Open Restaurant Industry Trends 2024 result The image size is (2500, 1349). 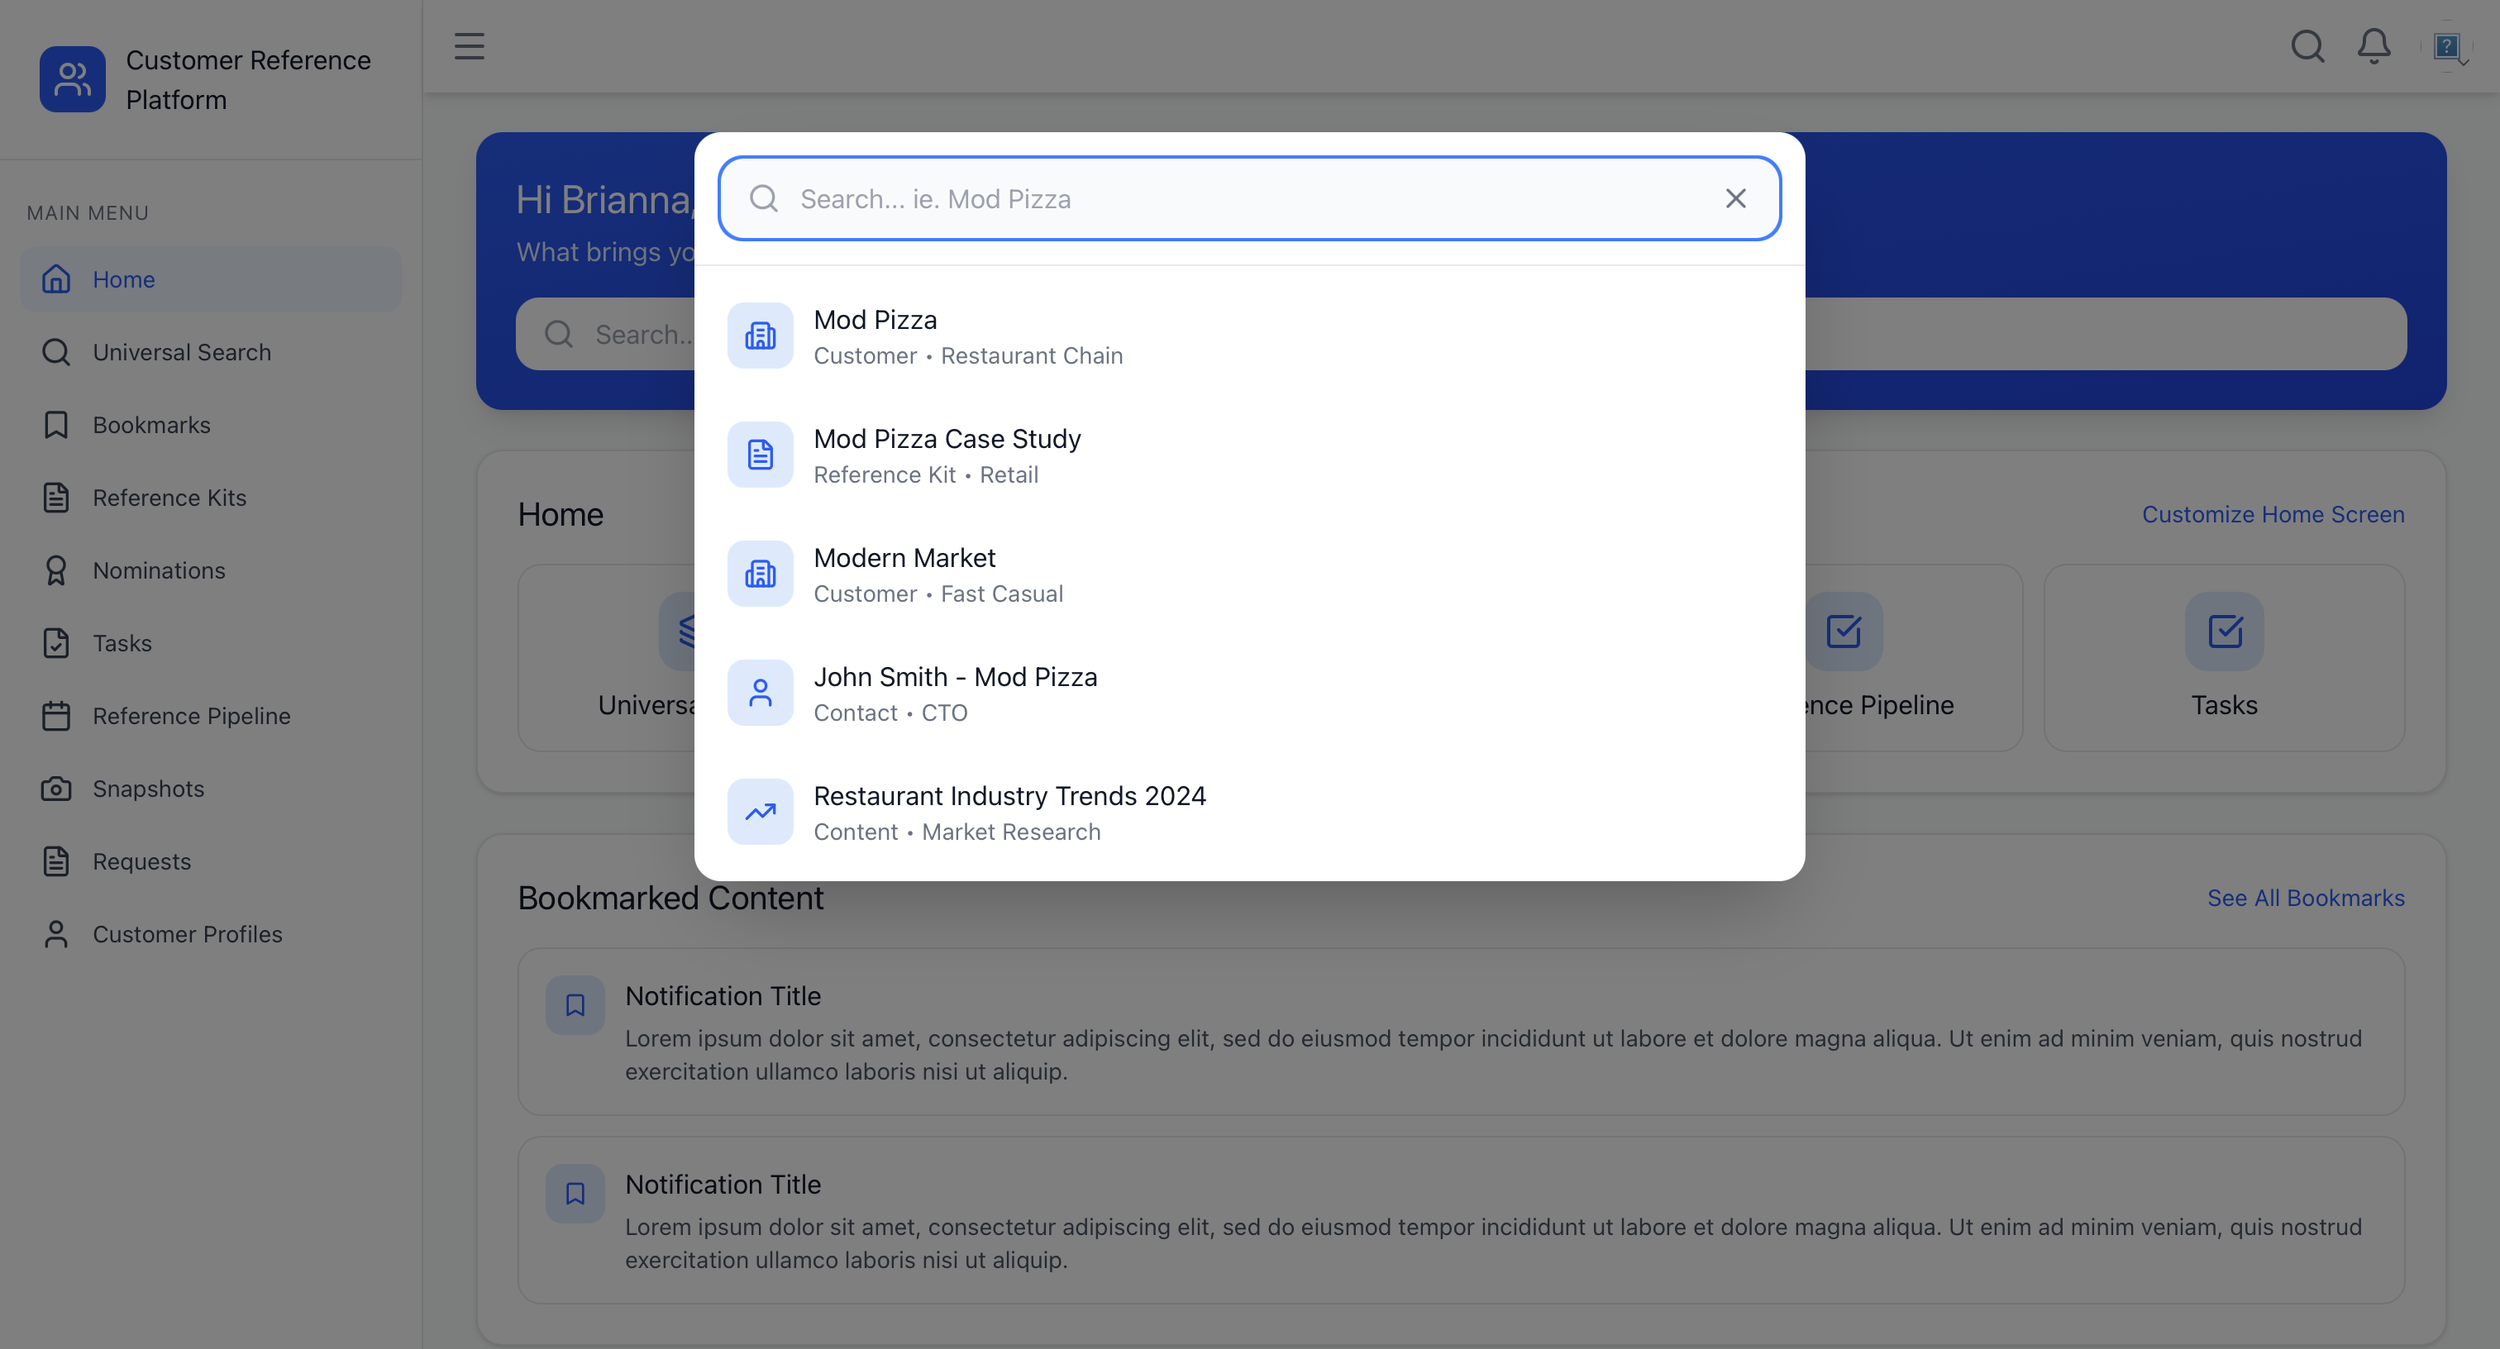point(1250,812)
